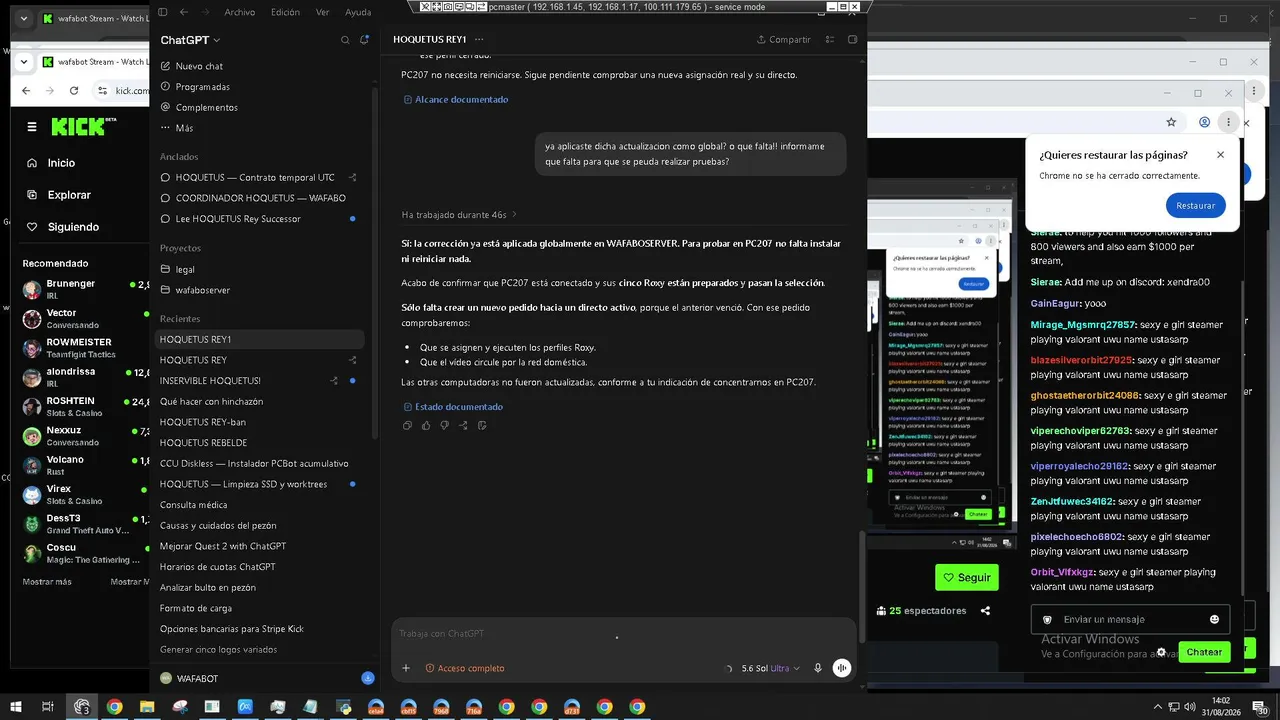Open the Windows Start menu
The width and height of the screenshot is (1280, 720).
[16, 707]
